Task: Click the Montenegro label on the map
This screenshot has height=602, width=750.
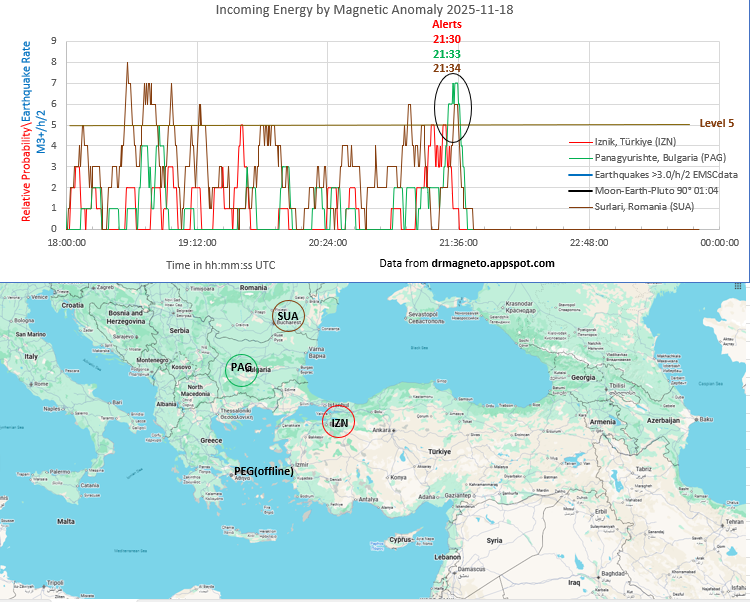Action: (152, 360)
